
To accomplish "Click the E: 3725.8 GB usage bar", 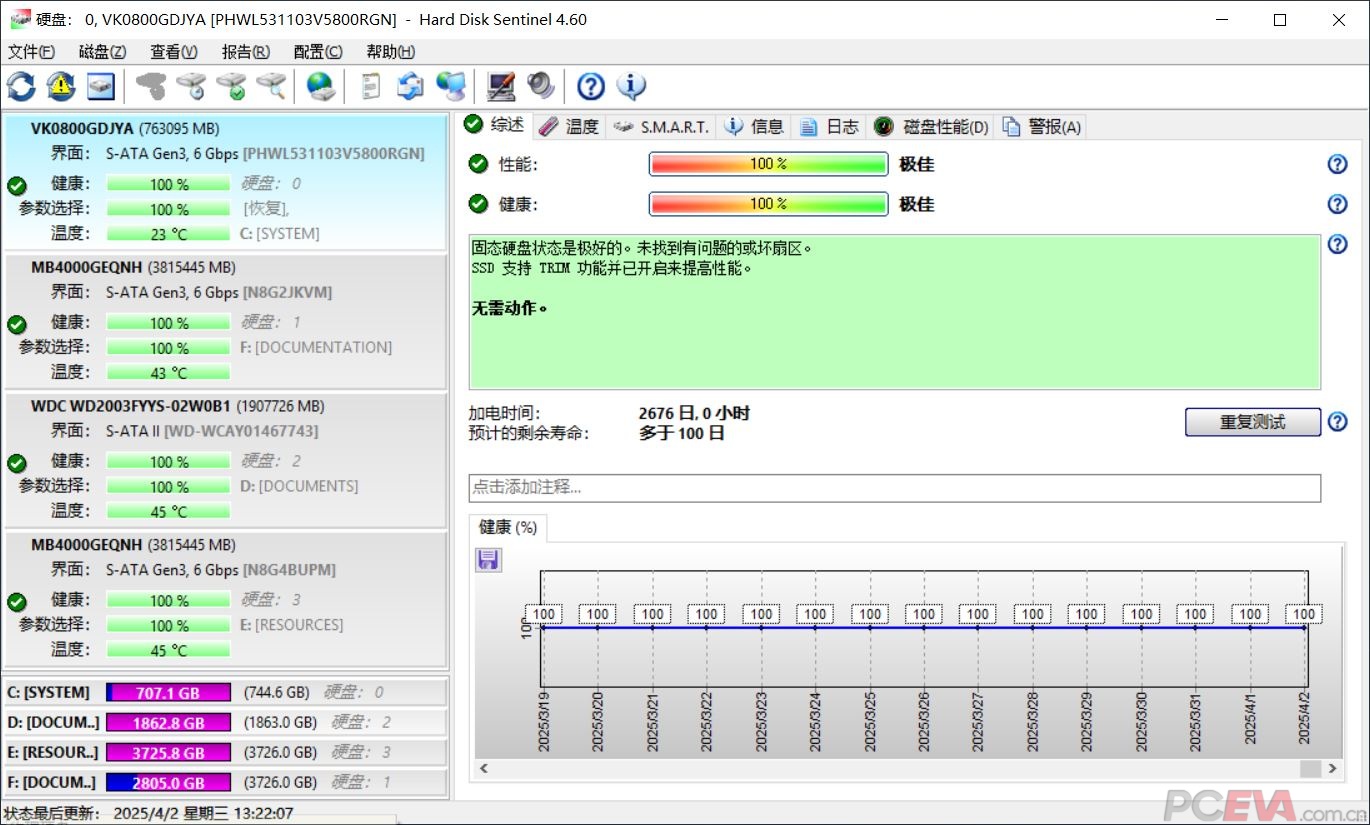I will point(169,753).
